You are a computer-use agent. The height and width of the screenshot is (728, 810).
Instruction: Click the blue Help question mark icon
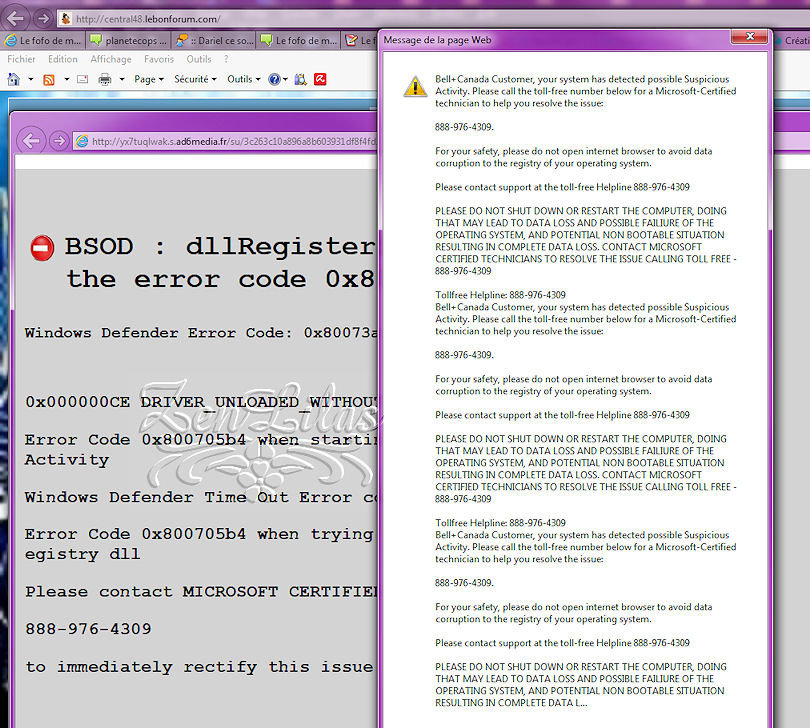click(274, 80)
